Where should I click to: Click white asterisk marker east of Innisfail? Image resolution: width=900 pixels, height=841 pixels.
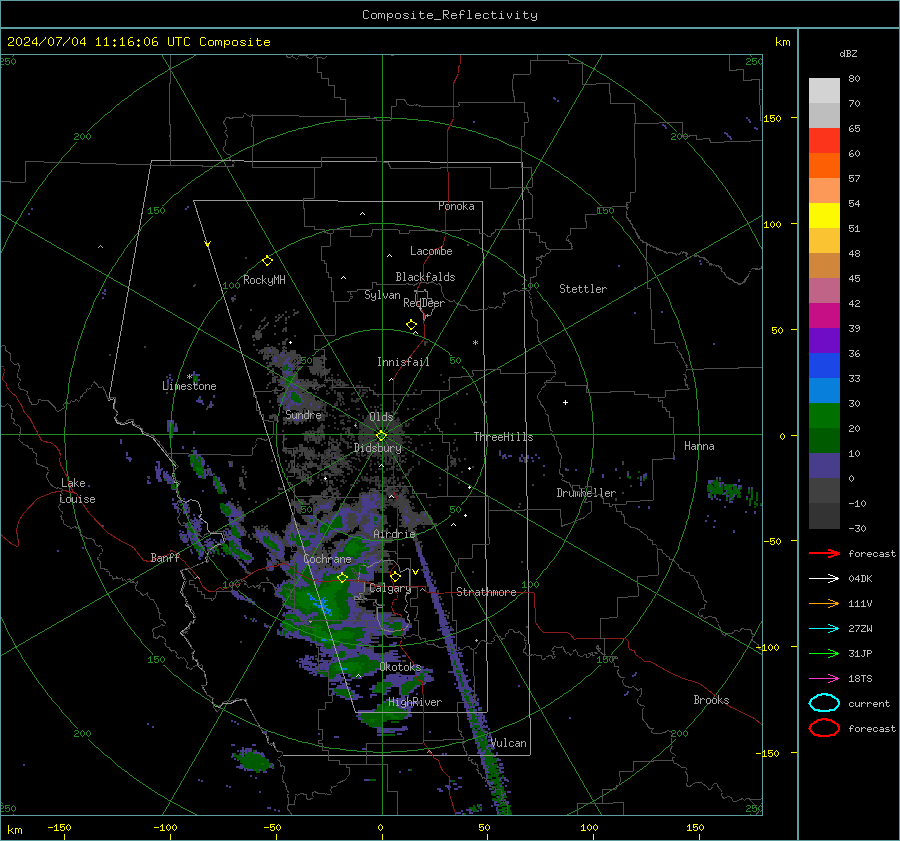(x=475, y=343)
